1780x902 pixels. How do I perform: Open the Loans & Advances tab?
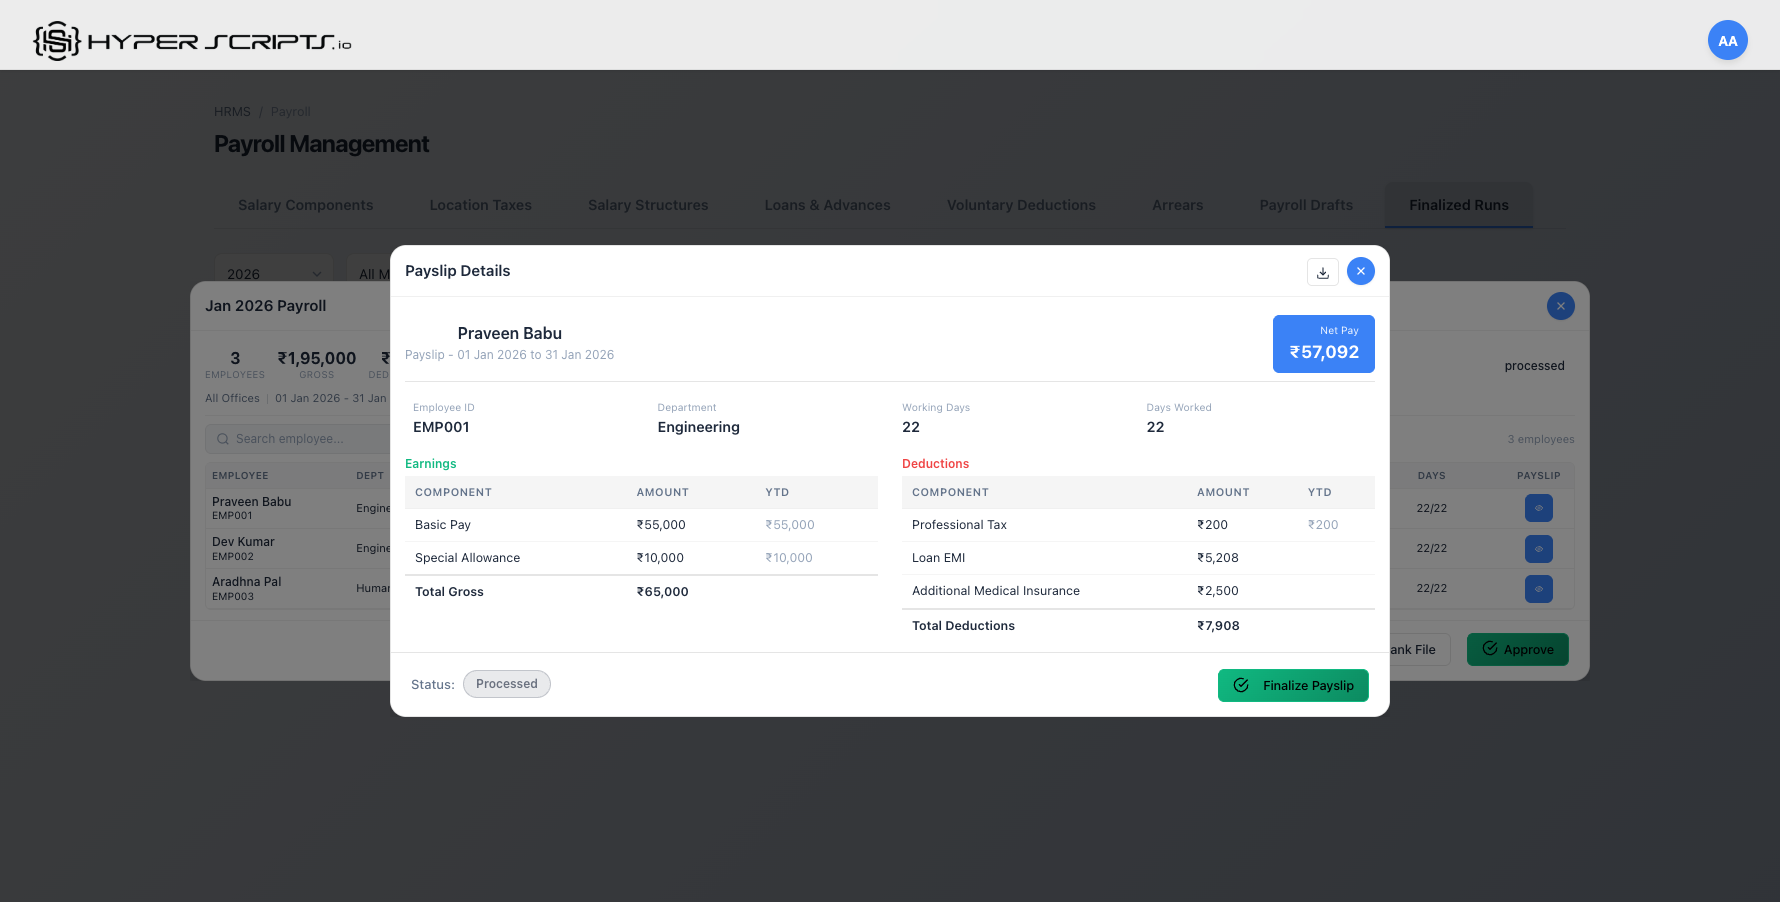[x=827, y=205]
